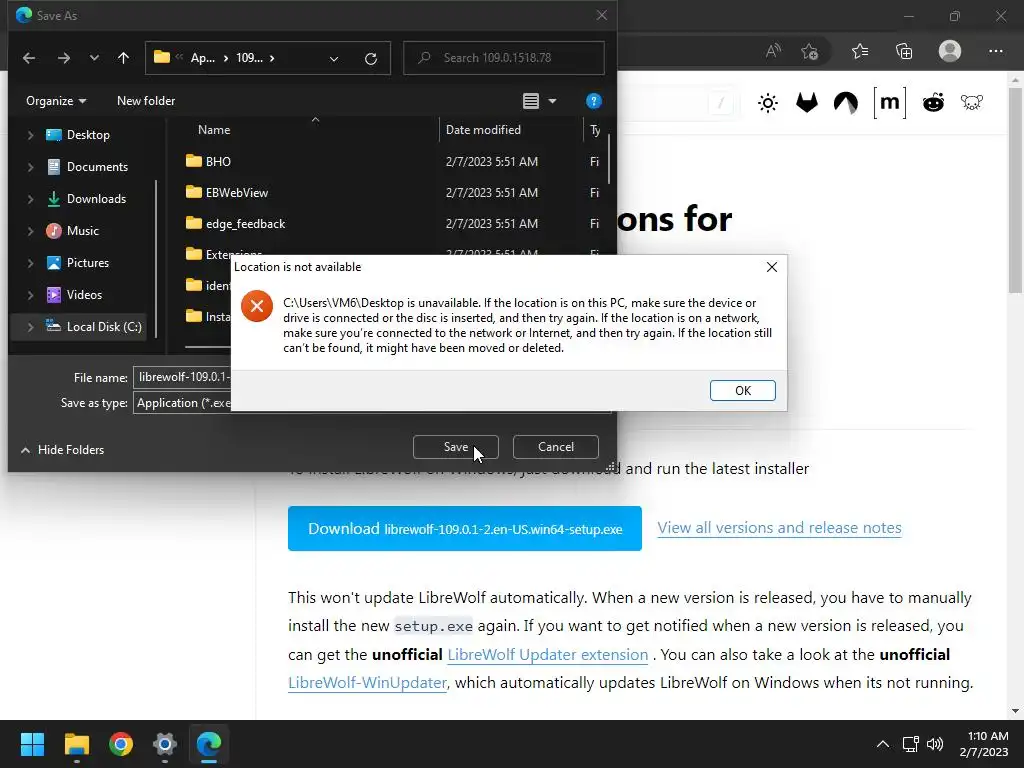Select Videos in navigation pane
The image size is (1024, 768).
tap(84, 295)
